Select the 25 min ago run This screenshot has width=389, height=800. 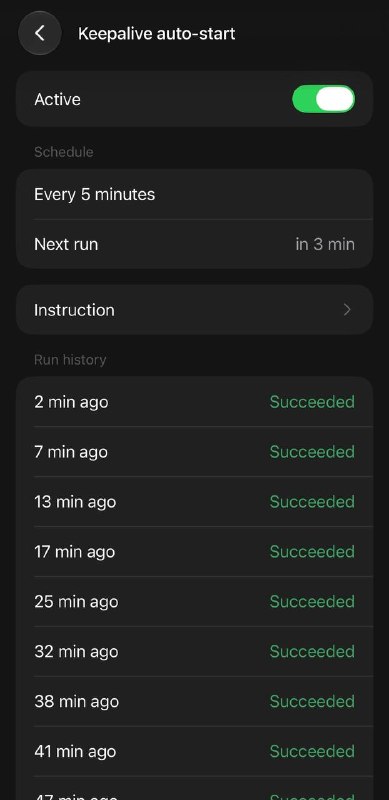[194, 602]
